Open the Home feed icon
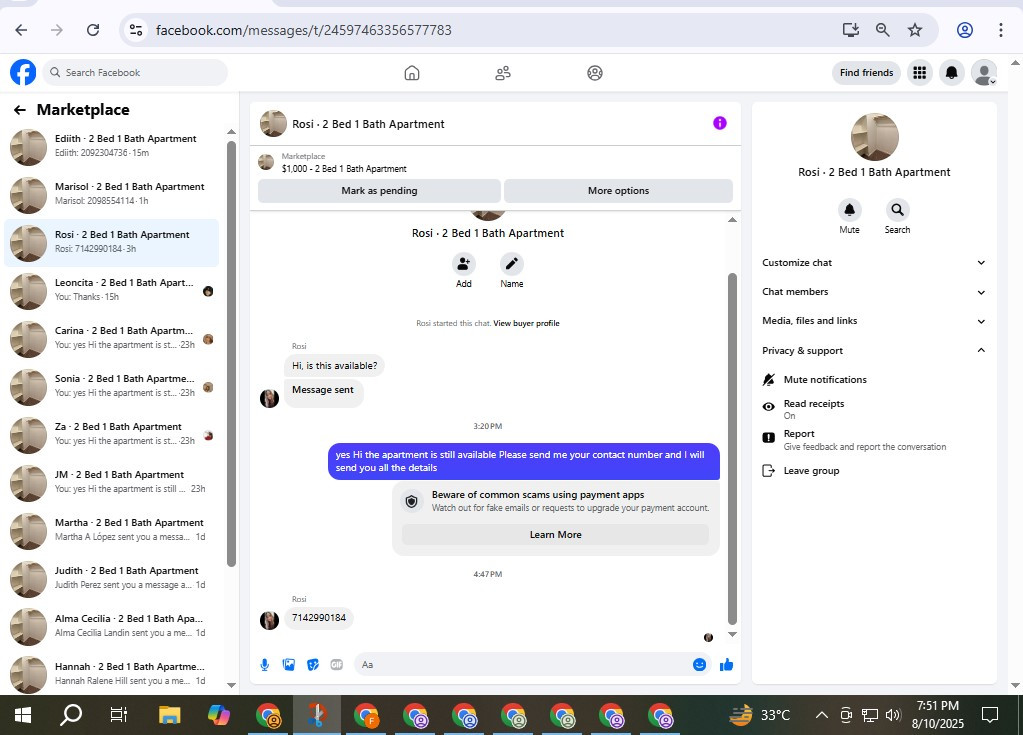1023x735 pixels. (412, 72)
